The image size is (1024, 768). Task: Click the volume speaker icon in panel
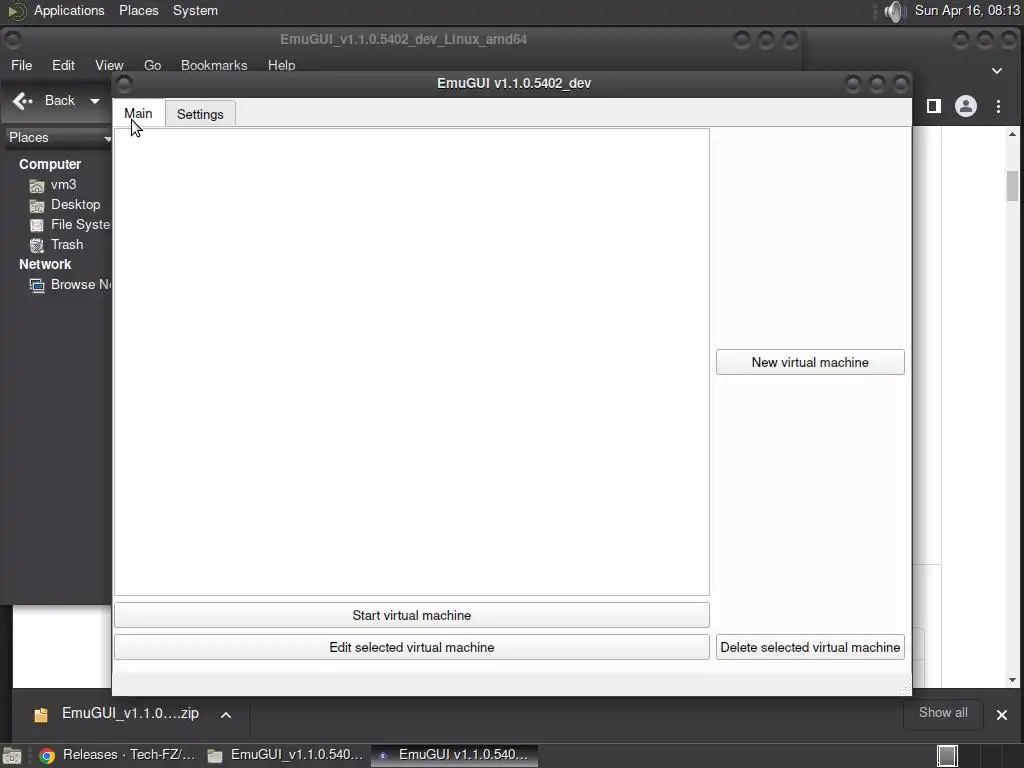click(893, 11)
